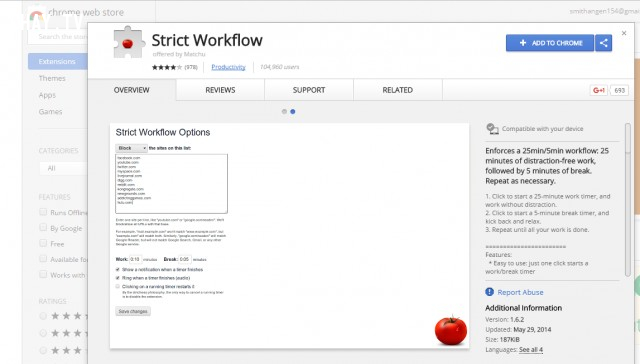
Task: Click the 693 plus-one count
Action: point(619,90)
